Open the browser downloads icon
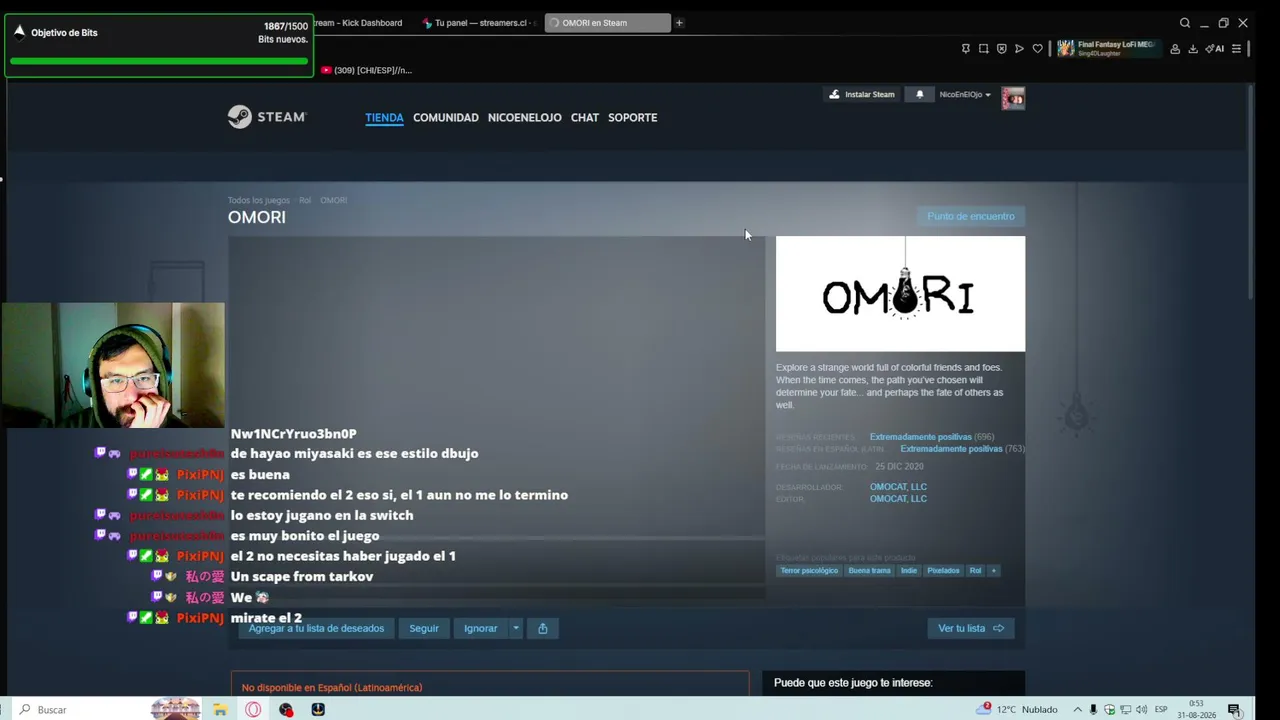The width and height of the screenshot is (1280, 720). (1193, 49)
